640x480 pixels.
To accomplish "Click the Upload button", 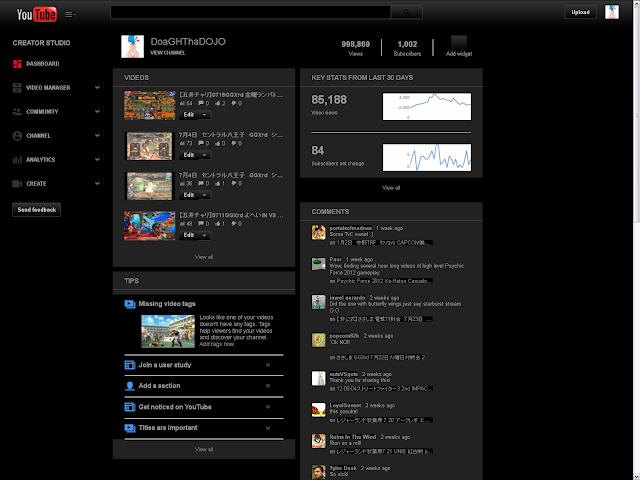I will tap(580, 12).
